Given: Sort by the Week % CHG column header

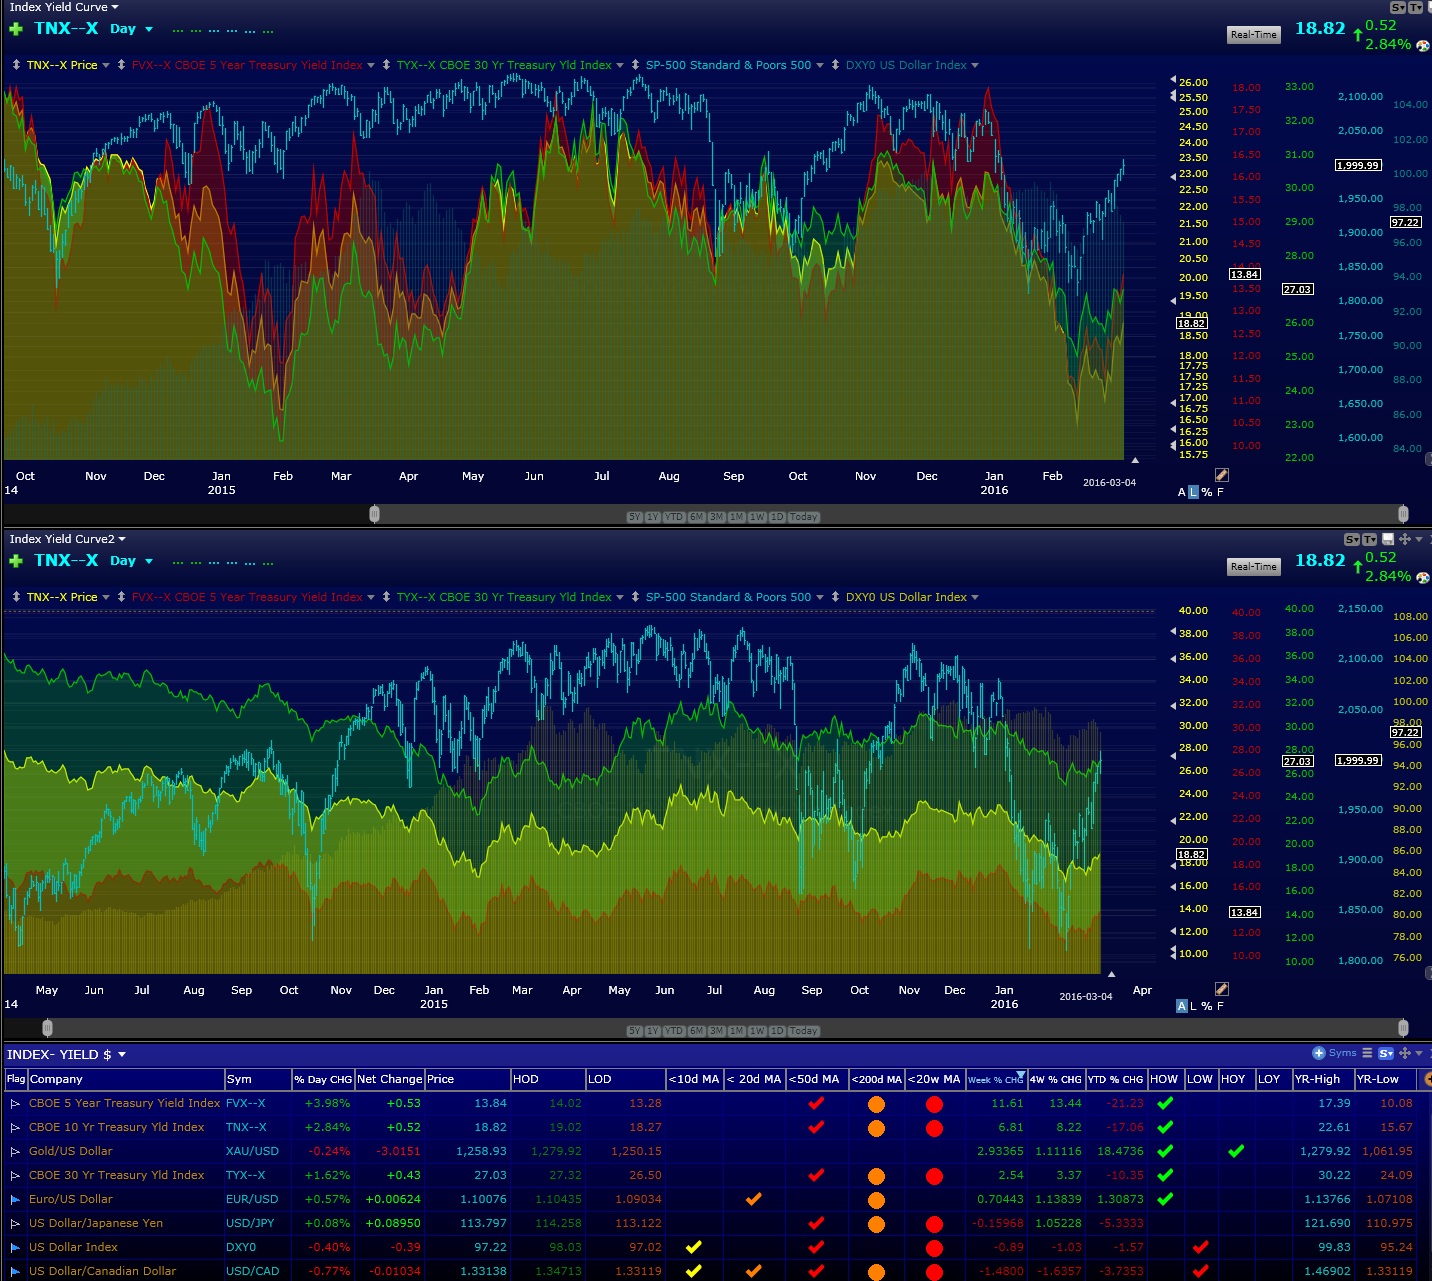Looking at the screenshot, I should (x=996, y=1079).
